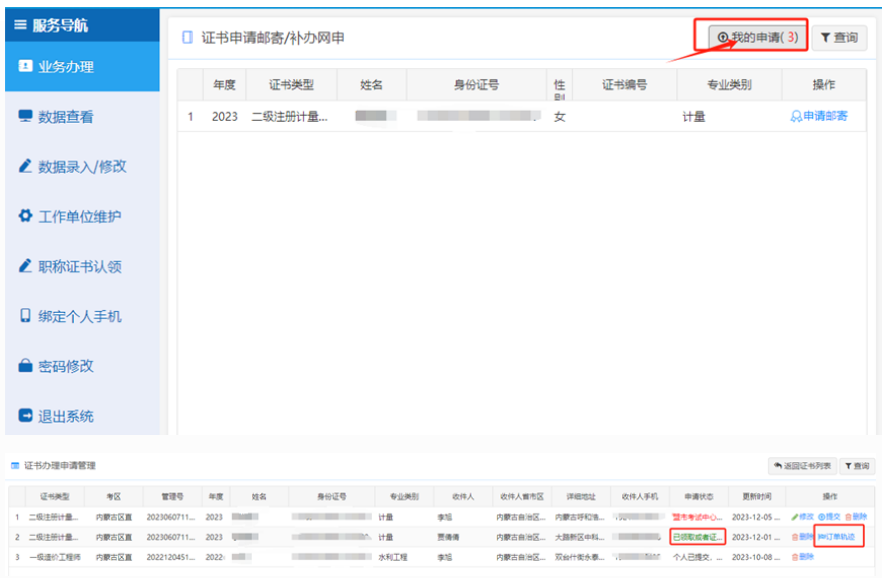Click 提交 in first application row
The height and width of the screenshot is (578, 882).
tap(829, 517)
